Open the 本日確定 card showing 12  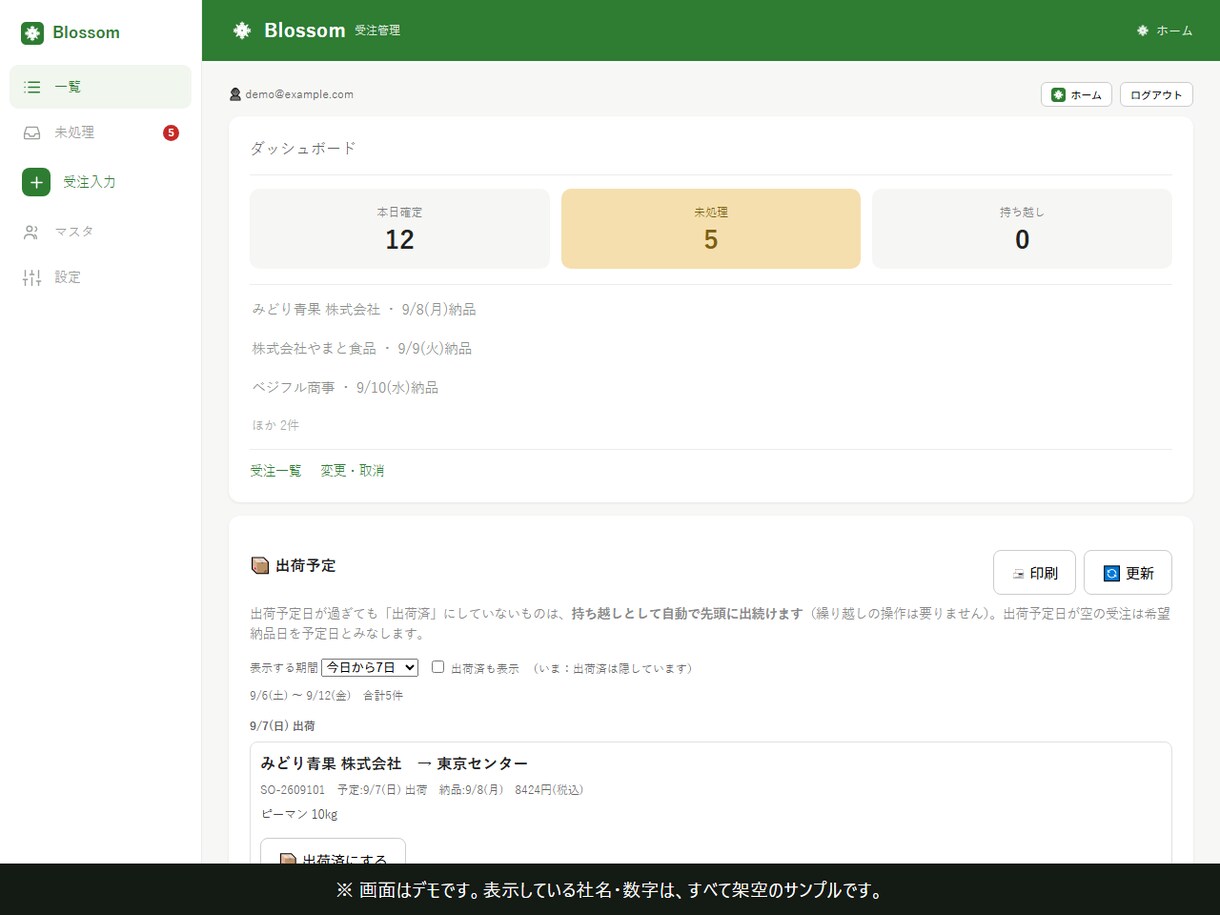coord(400,229)
